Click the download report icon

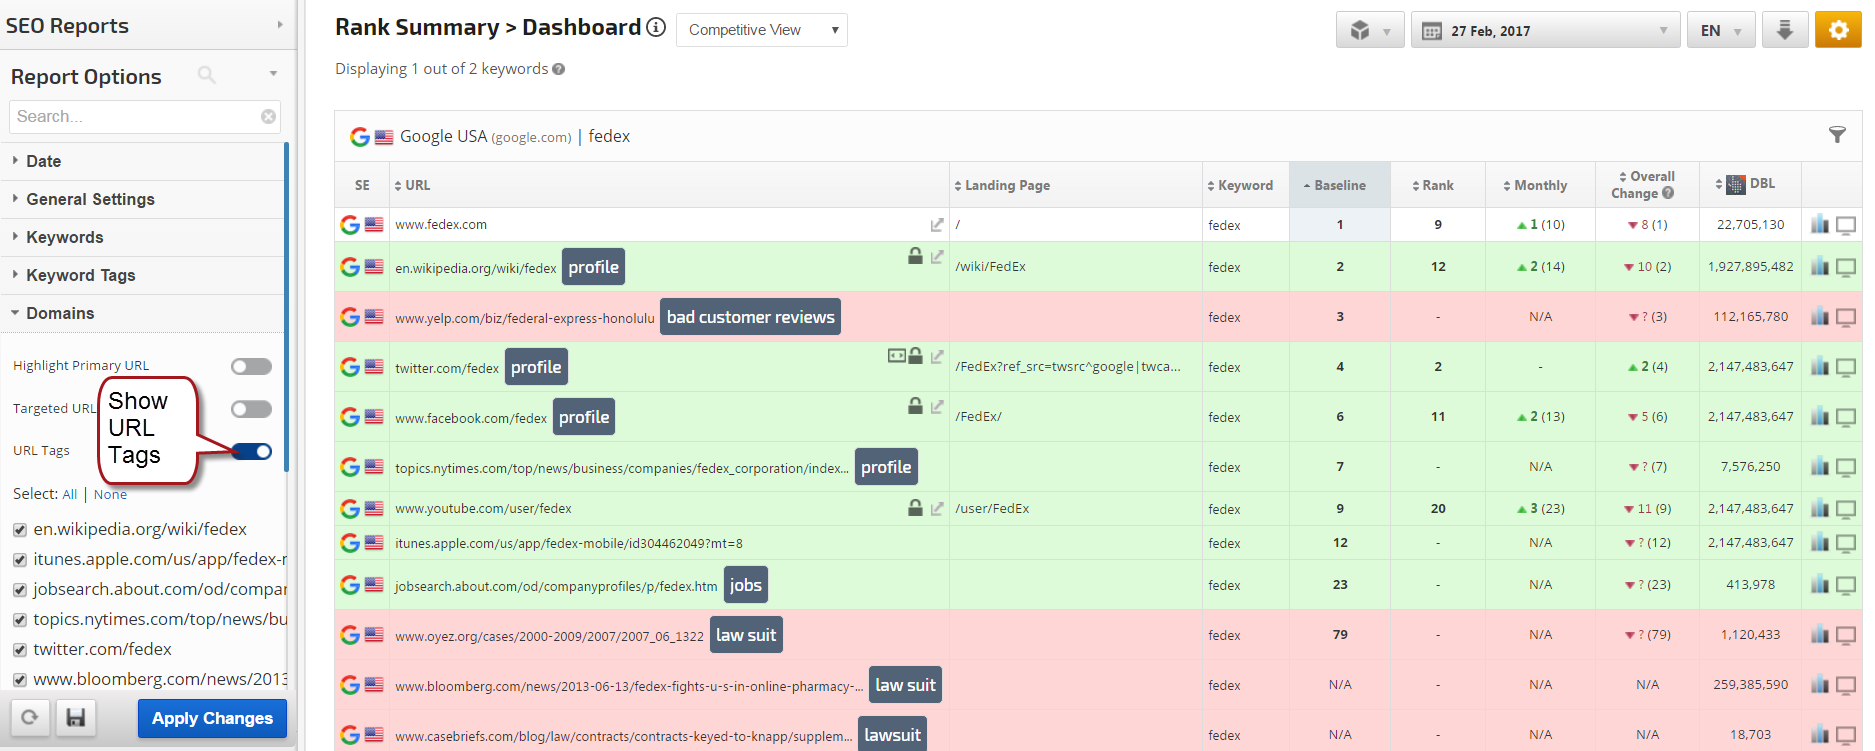(x=1784, y=30)
